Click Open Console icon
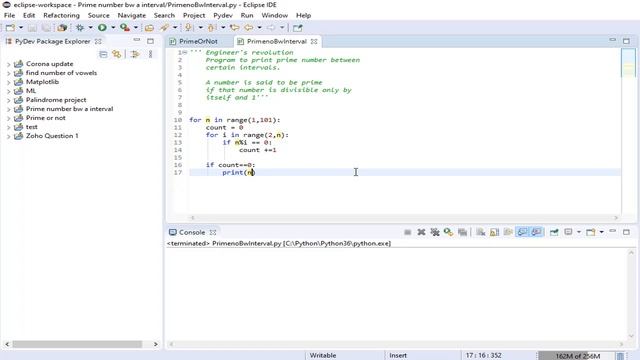The height and width of the screenshot is (360, 640). [591, 232]
